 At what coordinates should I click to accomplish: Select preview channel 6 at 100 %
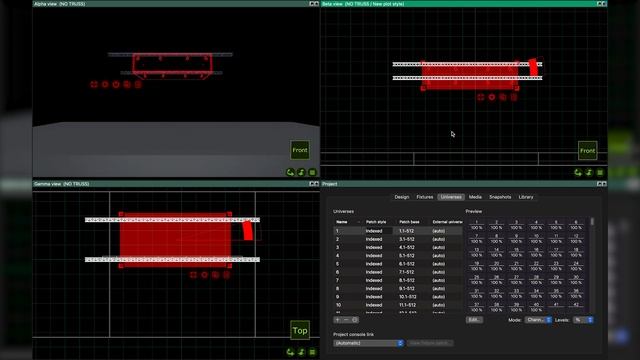click(576, 225)
